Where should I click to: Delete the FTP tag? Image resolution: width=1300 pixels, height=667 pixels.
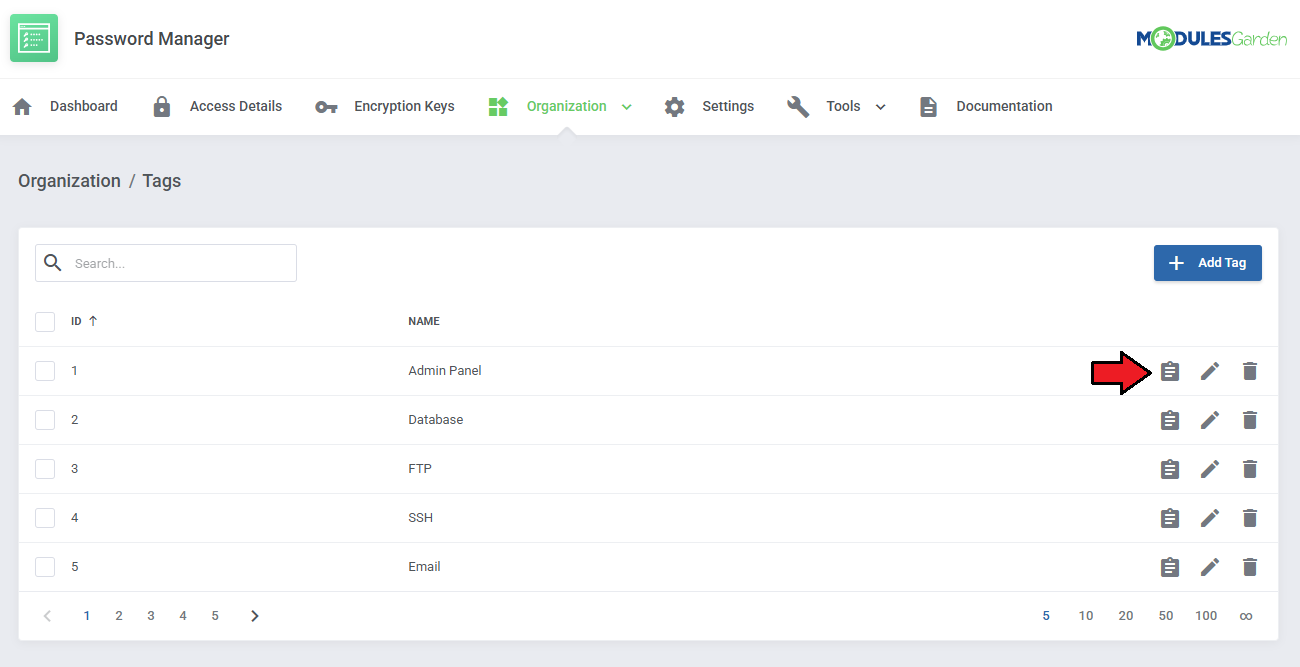(1249, 469)
